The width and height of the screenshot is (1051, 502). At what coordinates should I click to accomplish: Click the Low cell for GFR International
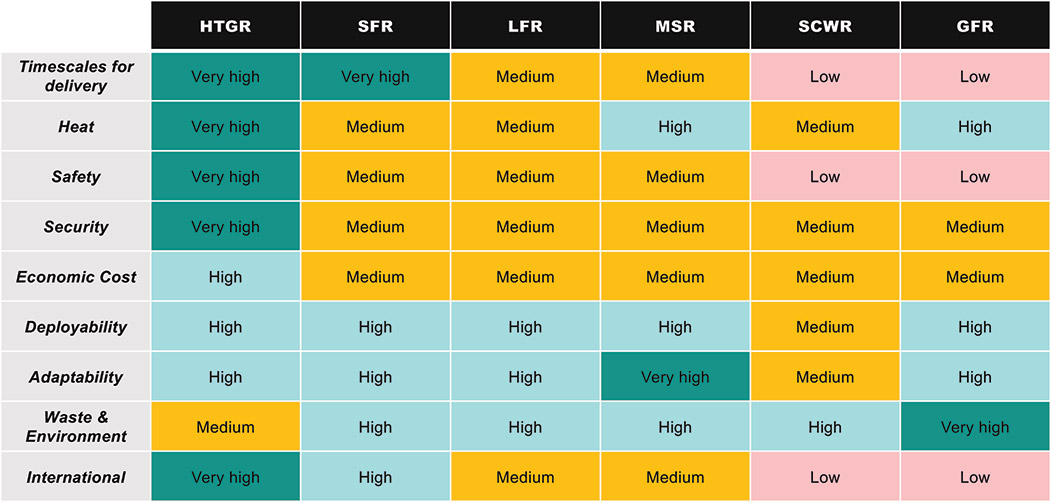[x=974, y=477]
